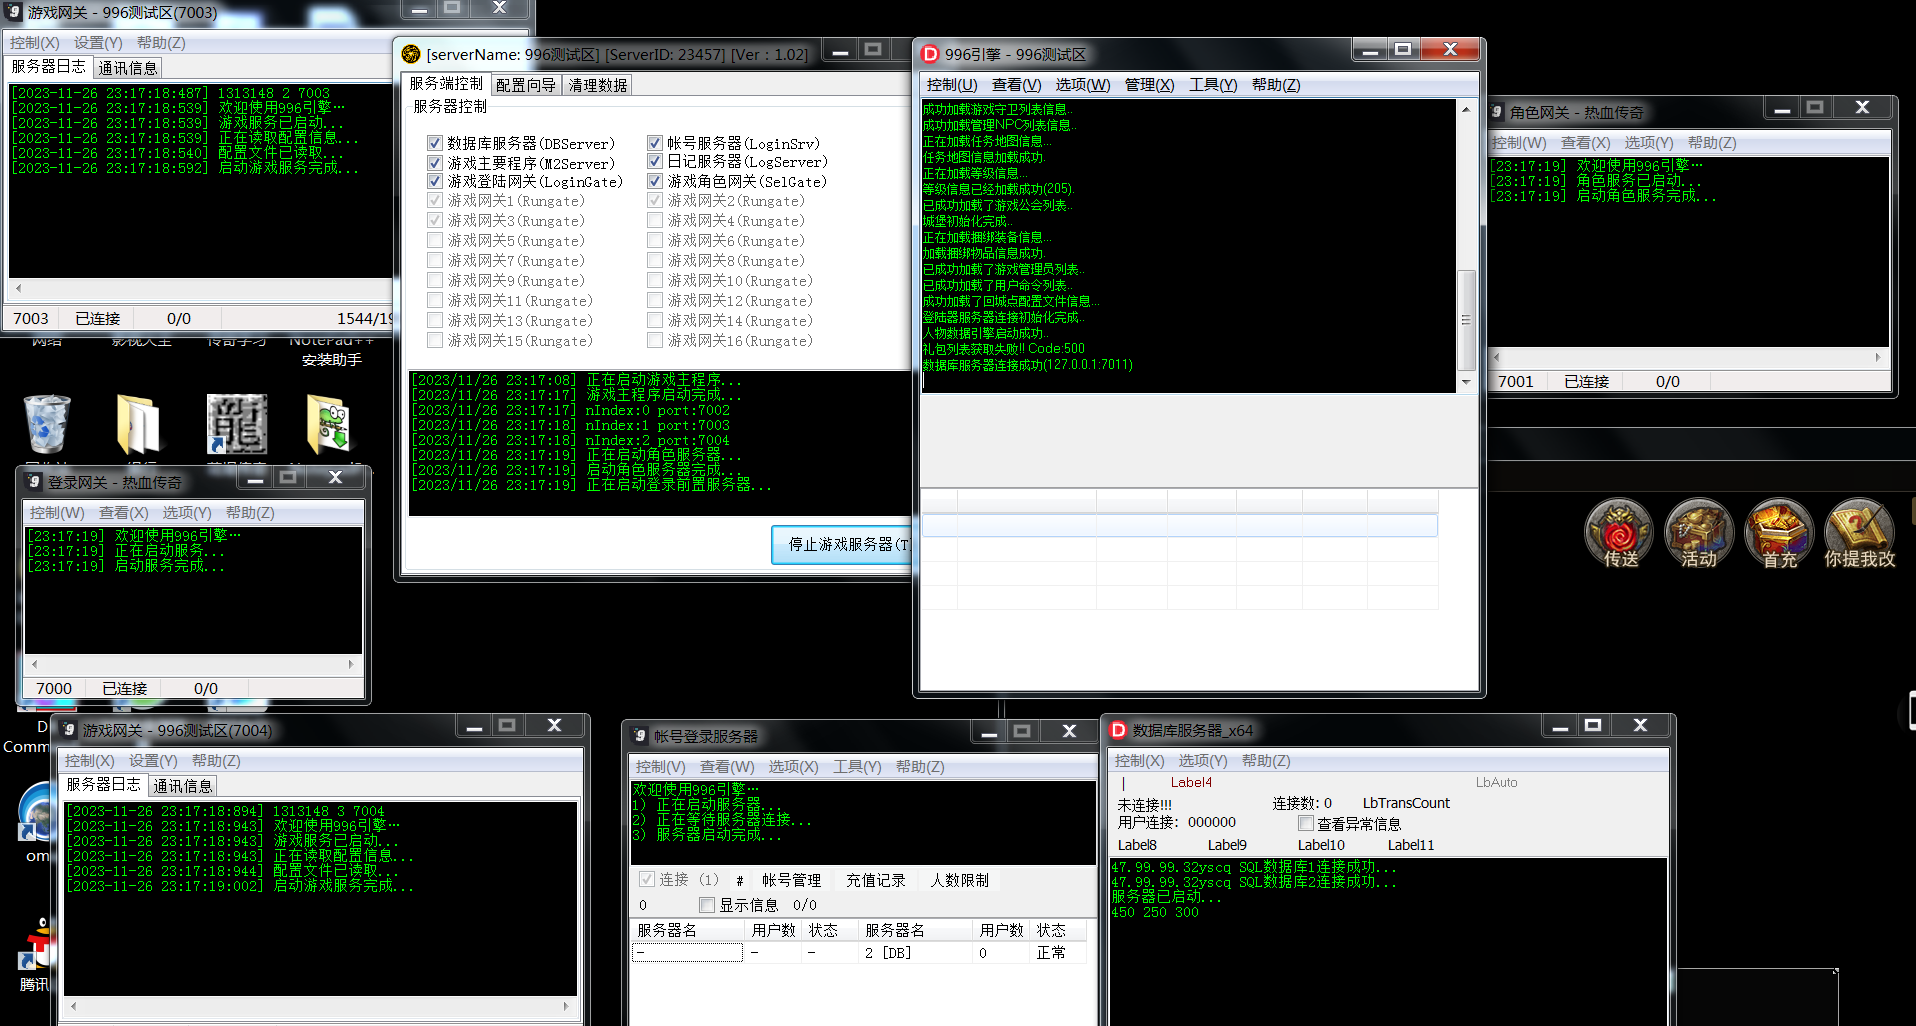
Task: Open 查看(V) menu in 996引擎 window
Action: 1016,85
